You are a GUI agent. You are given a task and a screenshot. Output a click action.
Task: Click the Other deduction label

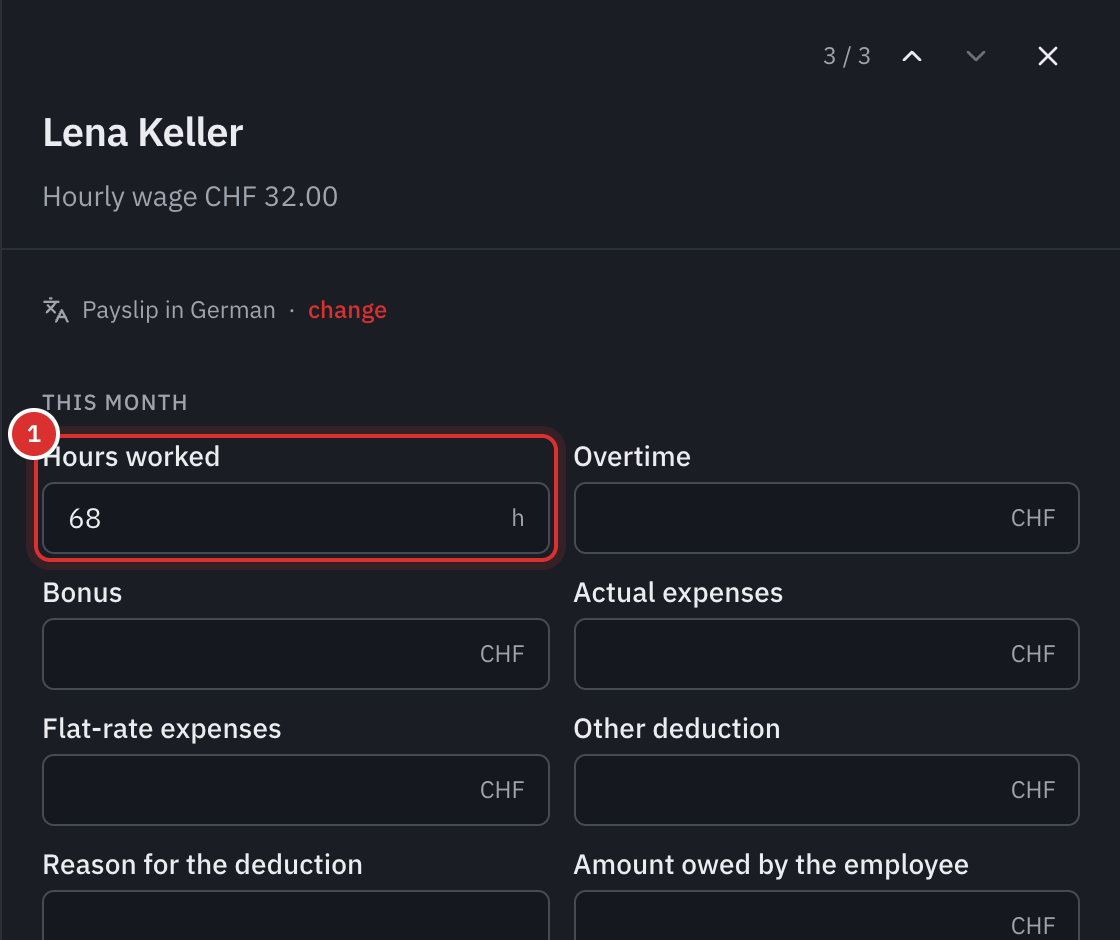[677, 729]
